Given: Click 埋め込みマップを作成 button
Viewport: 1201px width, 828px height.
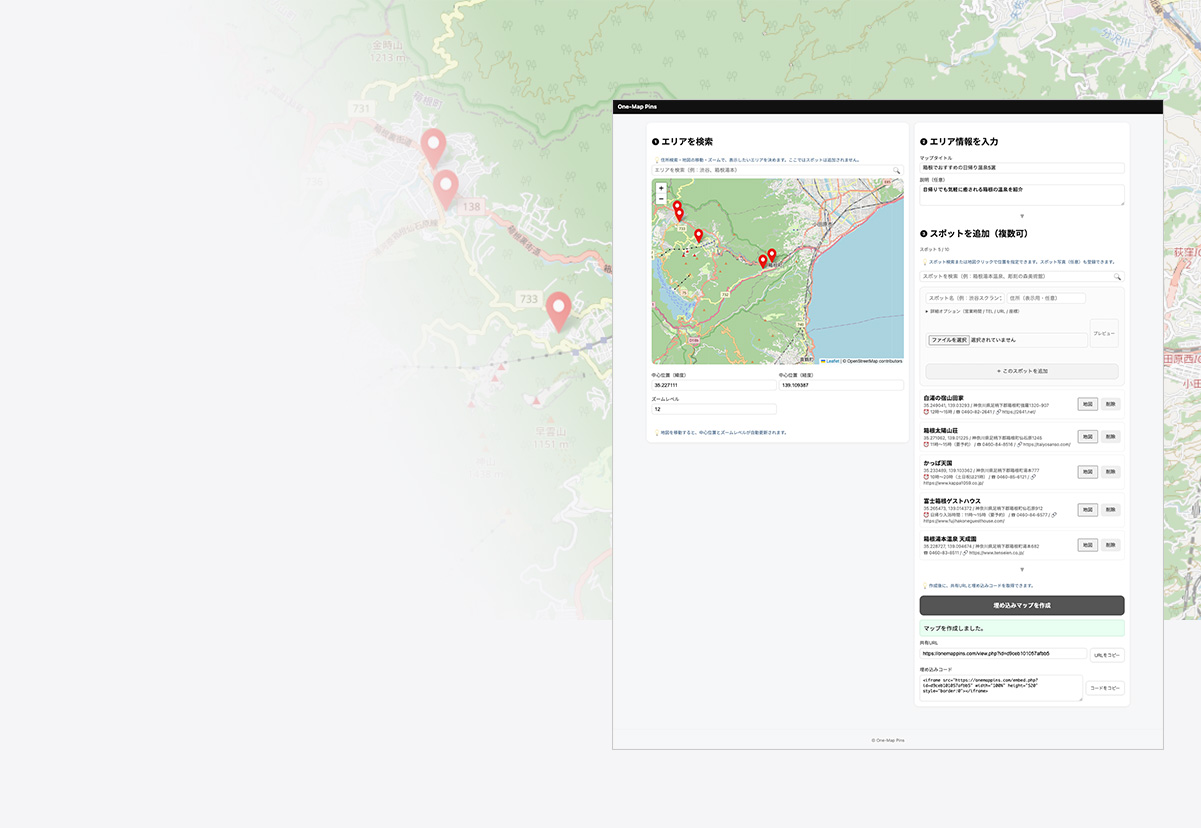Looking at the screenshot, I should (x=1021, y=605).
